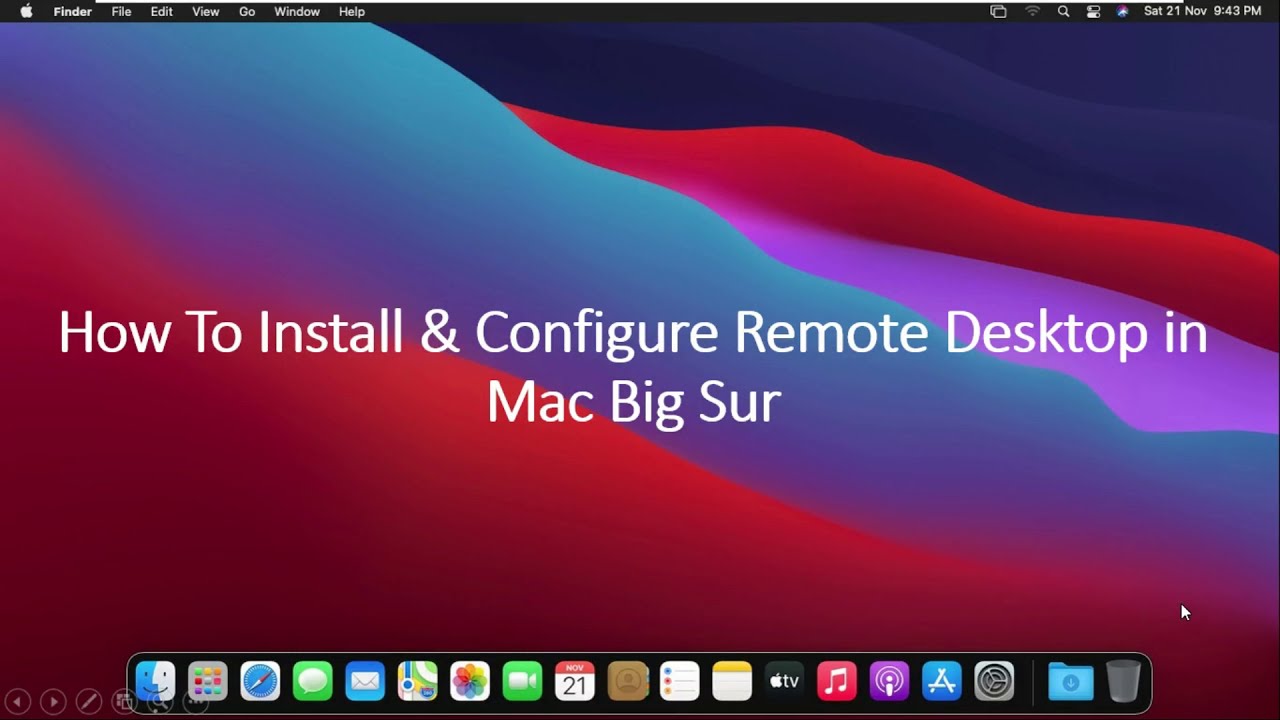The height and width of the screenshot is (720, 1280).
Task: Open System Preferences in the Dock
Action: (x=994, y=682)
